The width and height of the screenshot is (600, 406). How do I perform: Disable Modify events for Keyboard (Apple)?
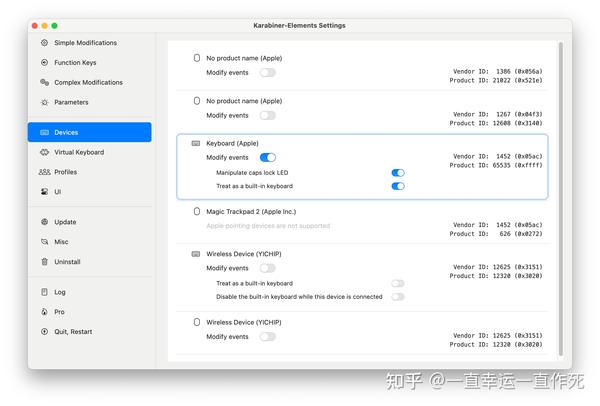(267, 158)
